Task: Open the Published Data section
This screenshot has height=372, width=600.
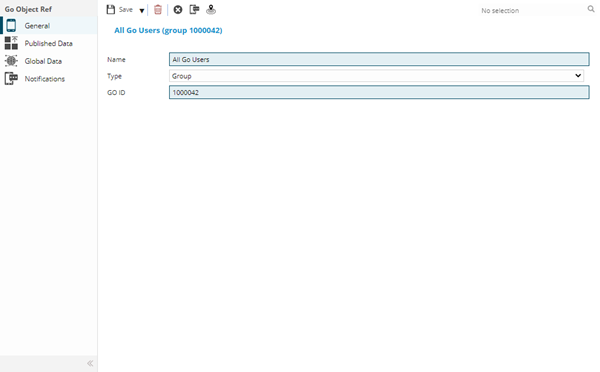Action: [49, 43]
